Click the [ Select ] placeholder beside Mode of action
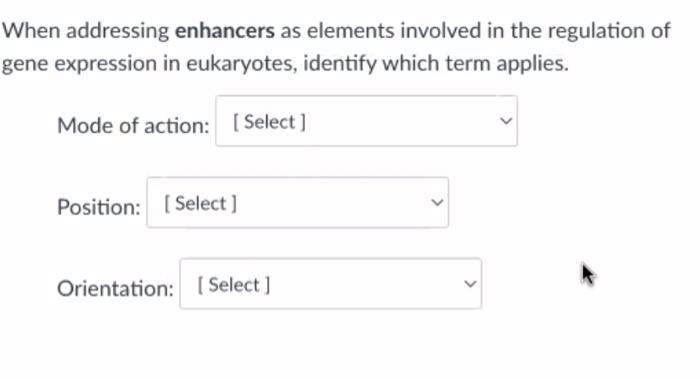The image size is (700, 378). coord(269,122)
